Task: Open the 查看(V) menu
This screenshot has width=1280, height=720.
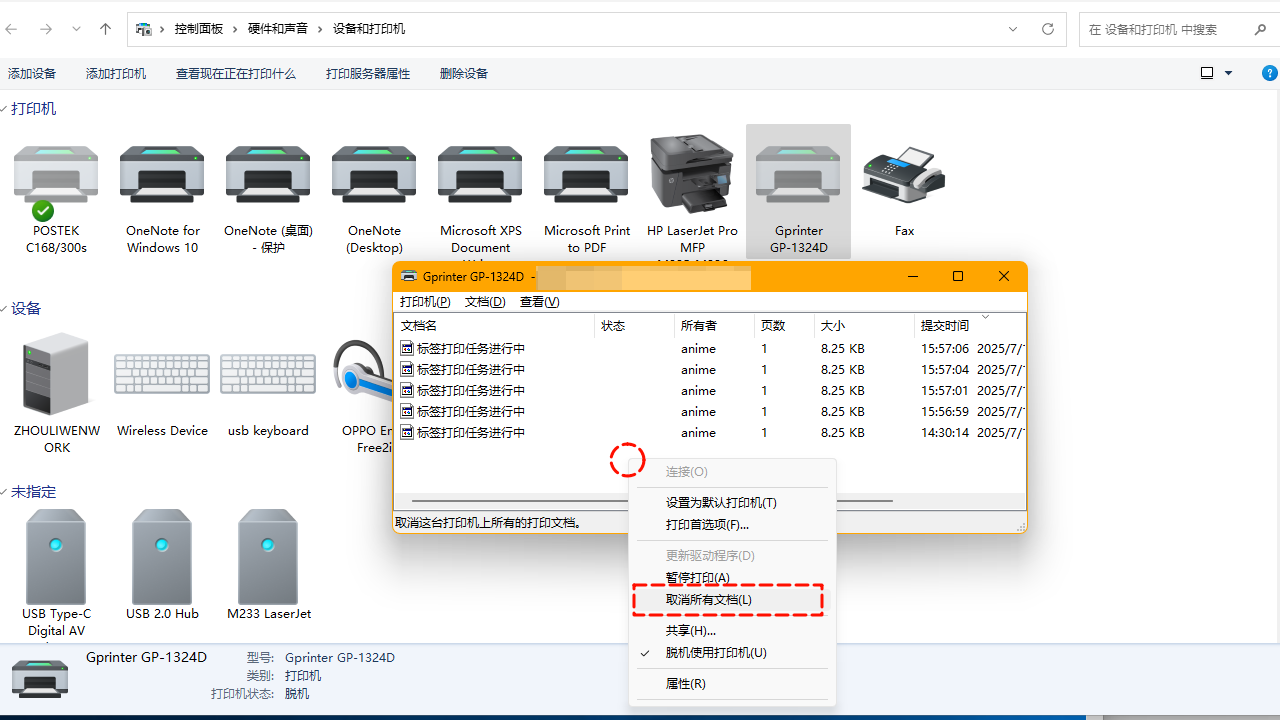Action: pyautogui.click(x=540, y=301)
